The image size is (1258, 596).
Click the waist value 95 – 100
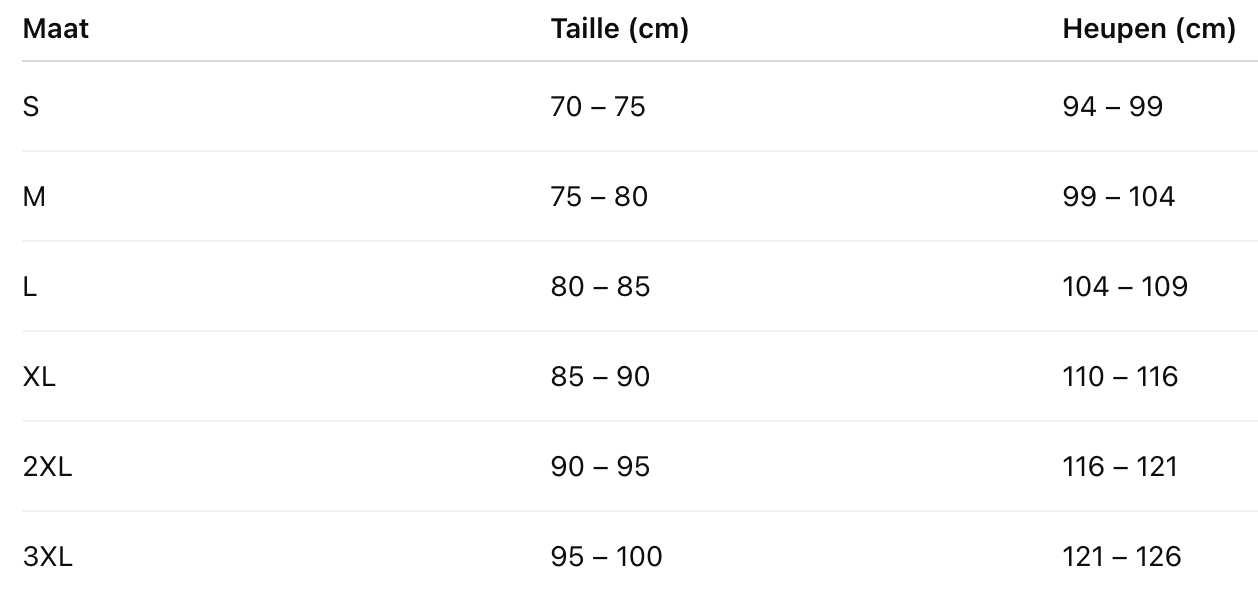[x=606, y=556]
